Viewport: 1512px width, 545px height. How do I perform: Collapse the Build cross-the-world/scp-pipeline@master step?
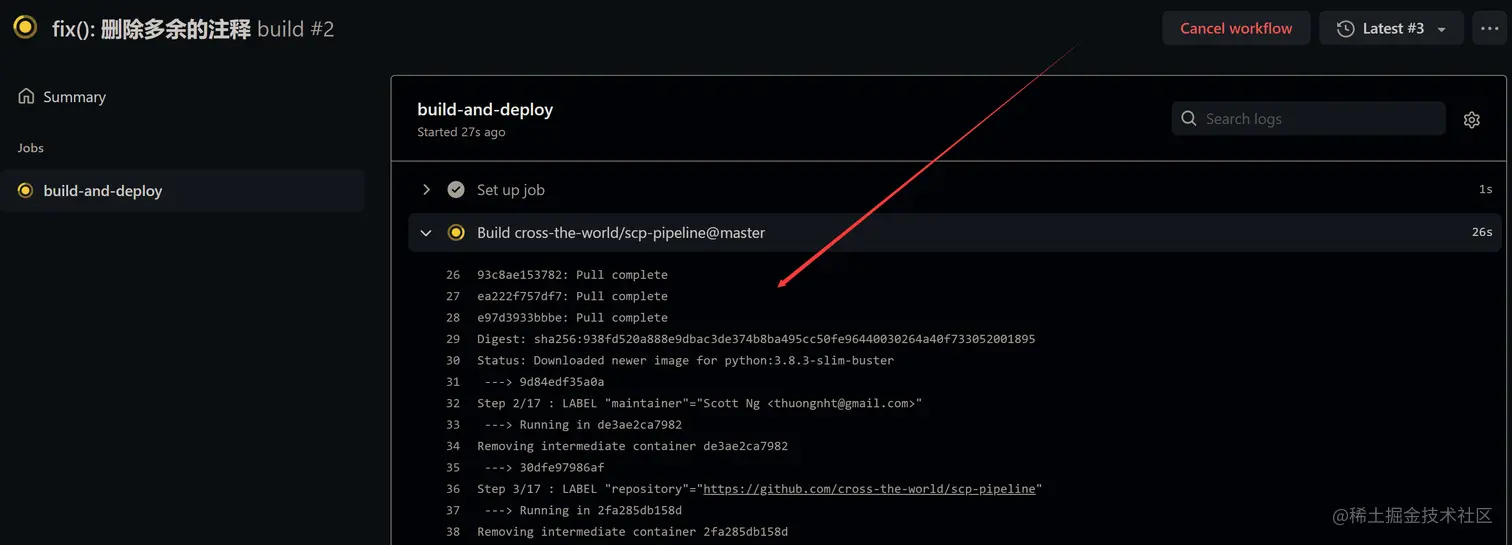coord(426,232)
